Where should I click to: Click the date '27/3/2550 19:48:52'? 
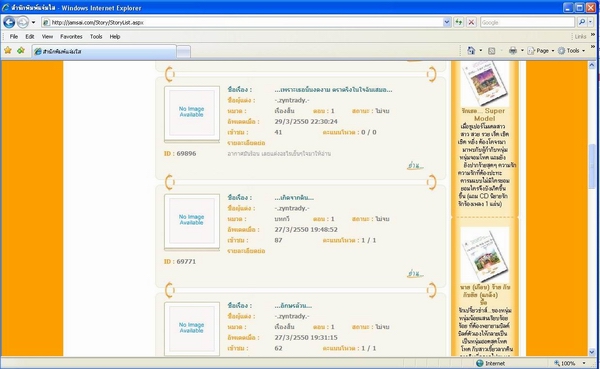click(x=306, y=230)
